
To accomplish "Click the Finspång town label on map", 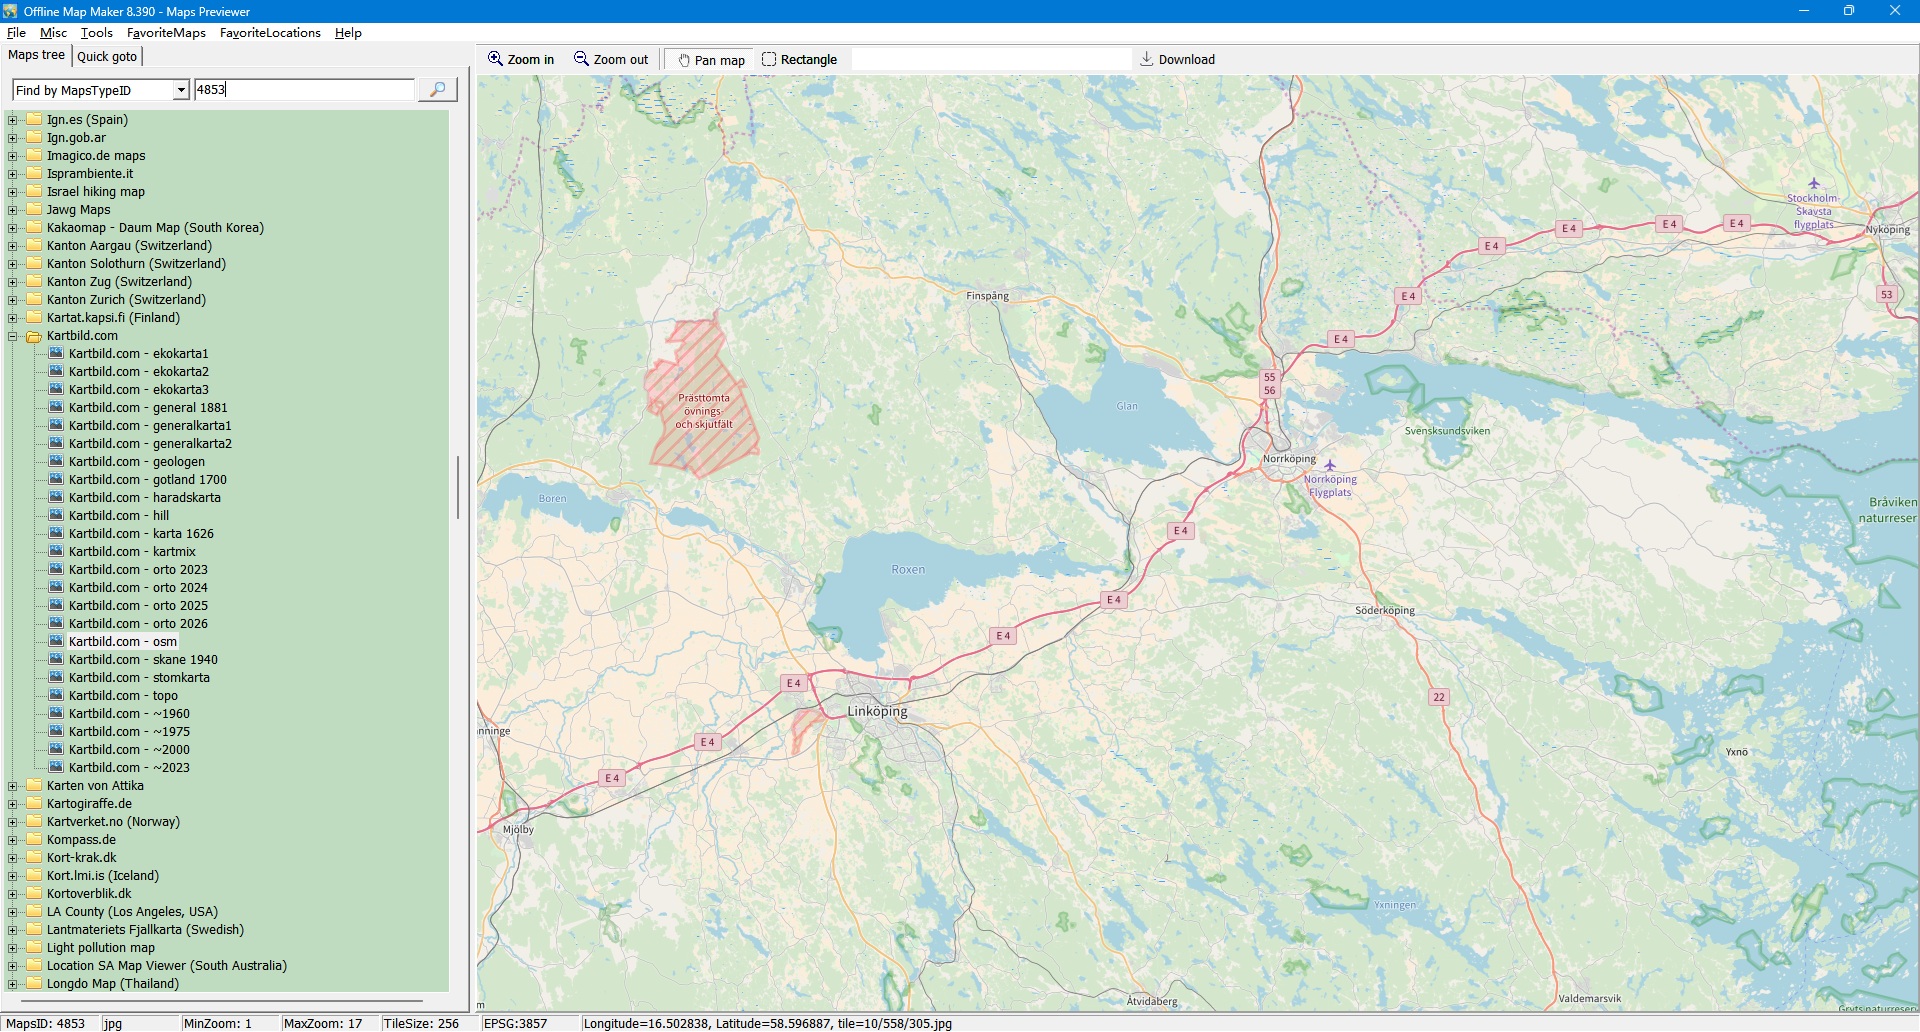I will click(987, 296).
